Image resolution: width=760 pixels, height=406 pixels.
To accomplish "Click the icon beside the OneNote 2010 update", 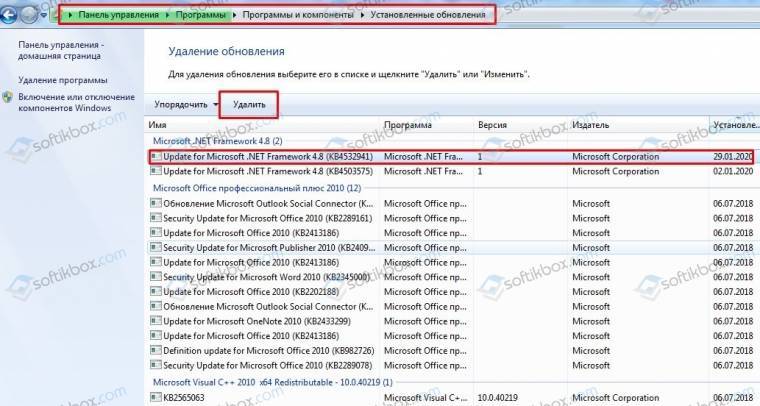I will [x=156, y=321].
